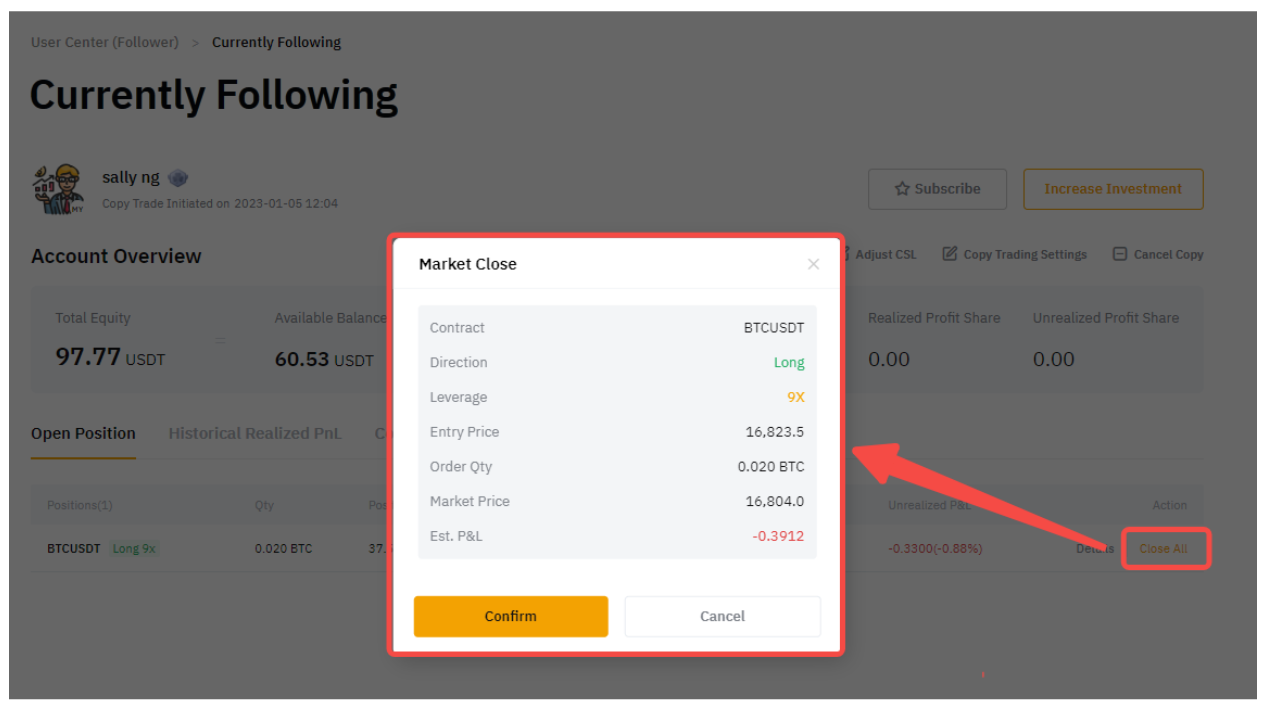Viewport: 1264px width, 708px height.
Task: Click the sally ng trader name
Action: click(130, 177)
